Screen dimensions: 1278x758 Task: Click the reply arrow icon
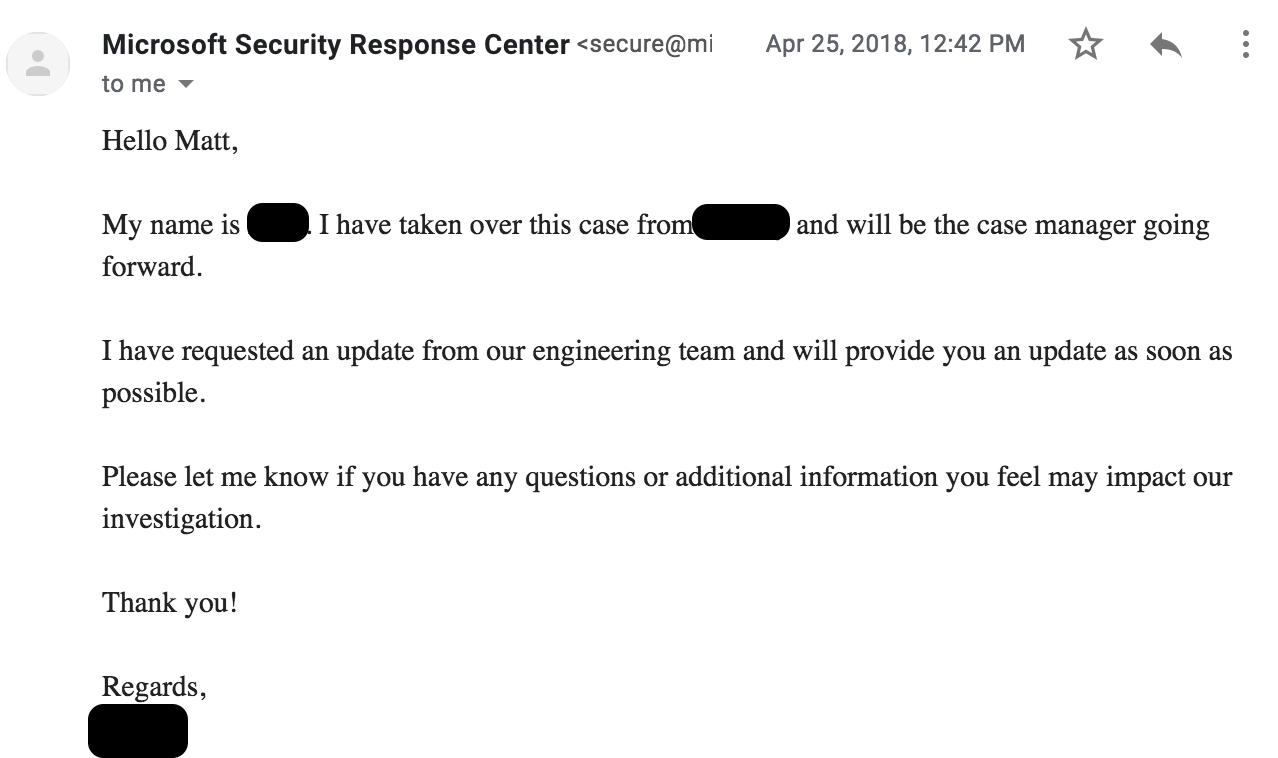coord(1165,44)
